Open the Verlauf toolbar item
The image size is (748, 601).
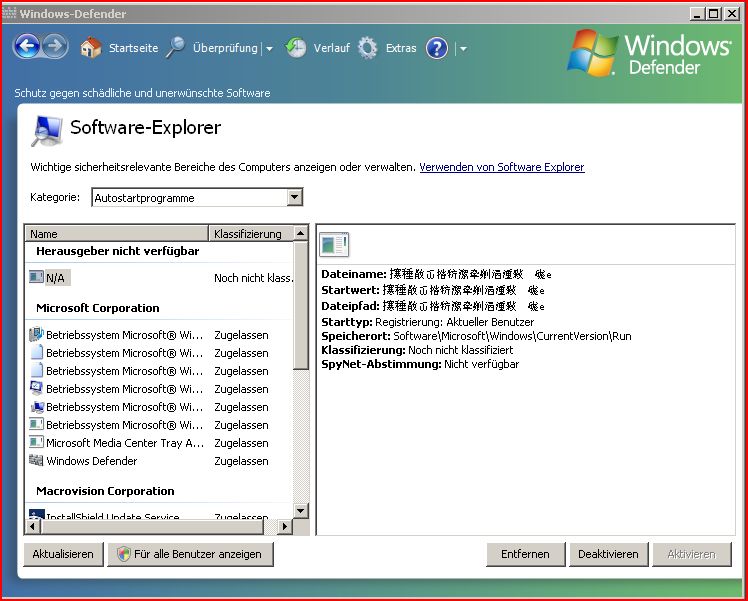pyautogui.click(x=332, y=48)
